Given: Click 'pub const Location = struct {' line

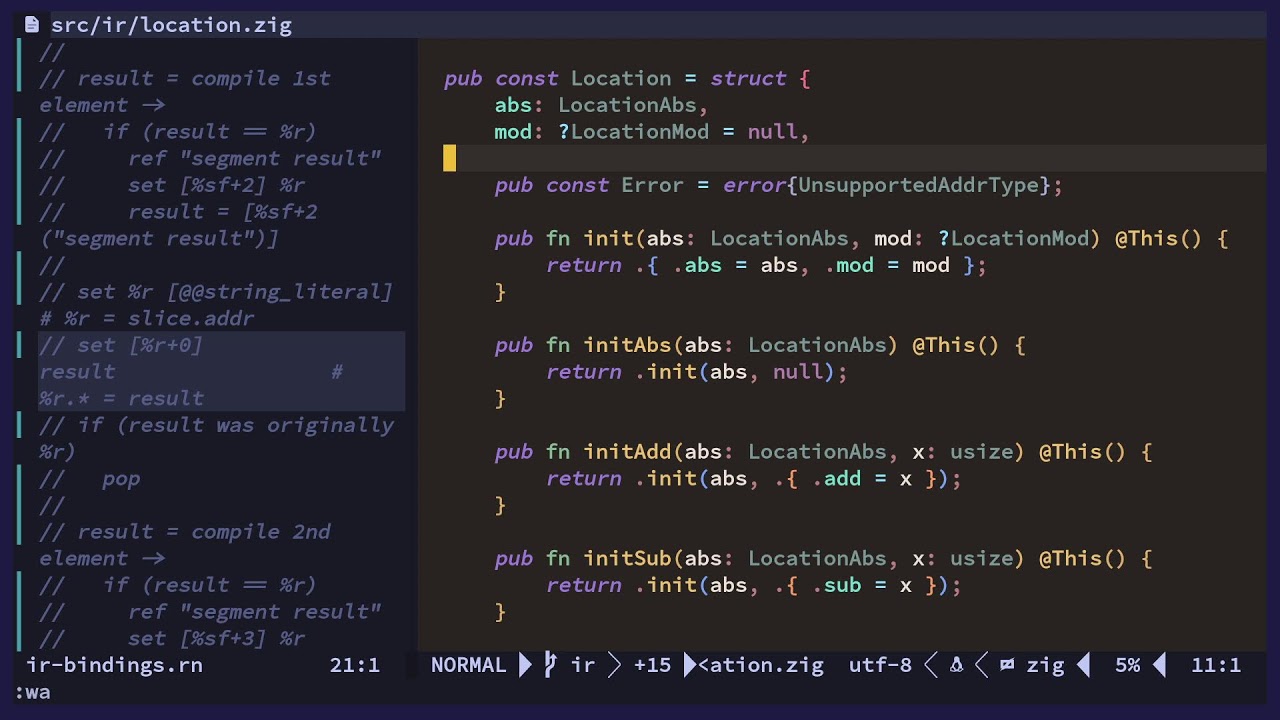Looking at the screenshot, I should [x=627, y=78].
